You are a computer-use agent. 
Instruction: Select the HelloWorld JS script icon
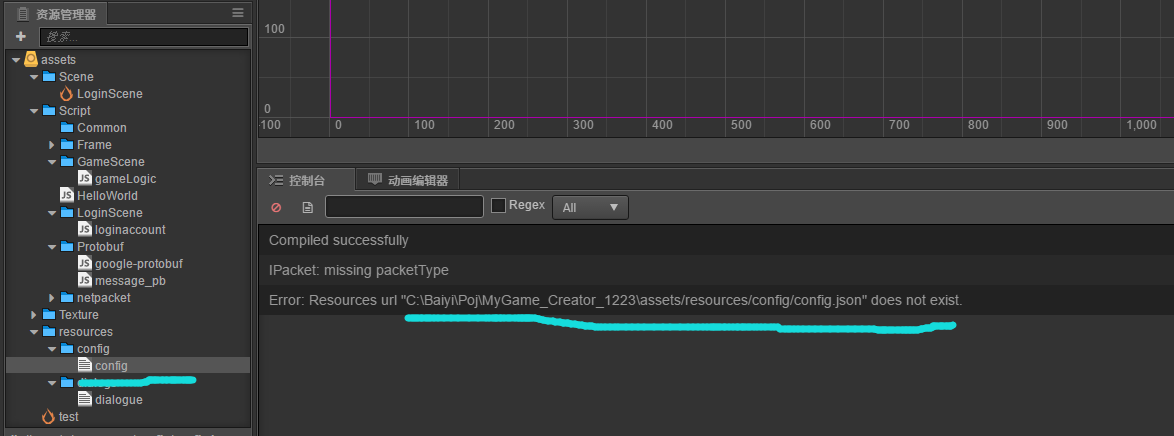pos(67,196)
